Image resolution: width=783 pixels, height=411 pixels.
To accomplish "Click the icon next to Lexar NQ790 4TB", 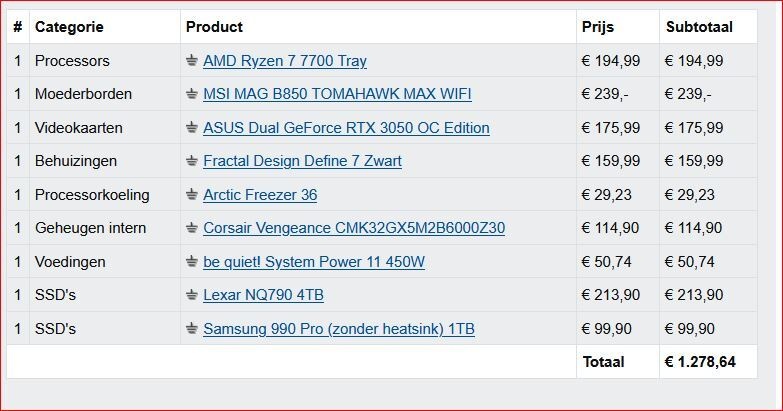I will tap(192, 295).
